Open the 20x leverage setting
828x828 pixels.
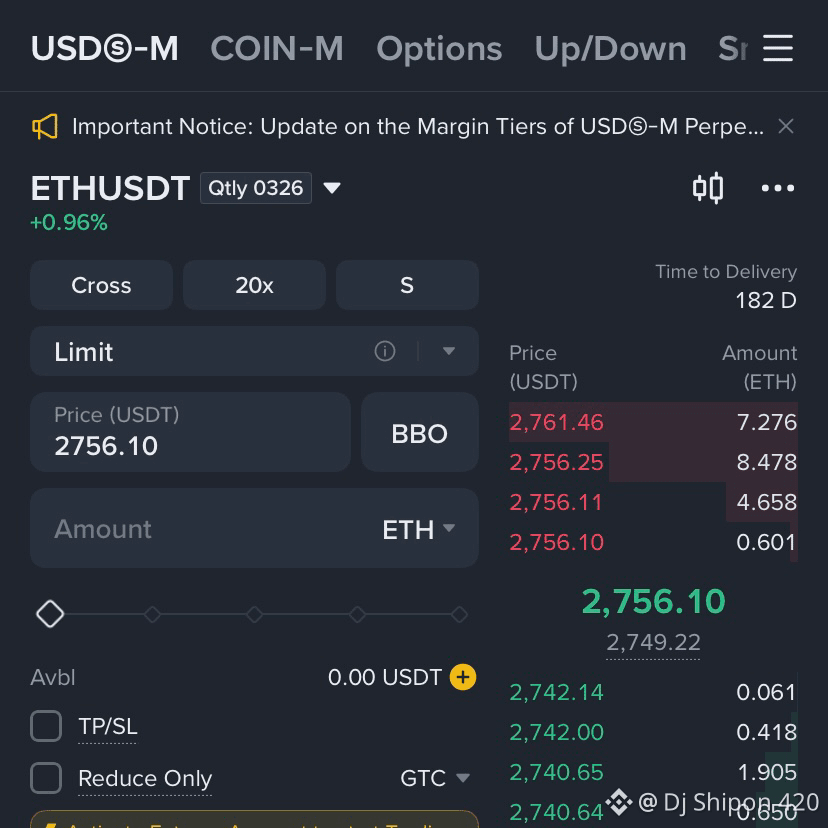pos(254,285)
